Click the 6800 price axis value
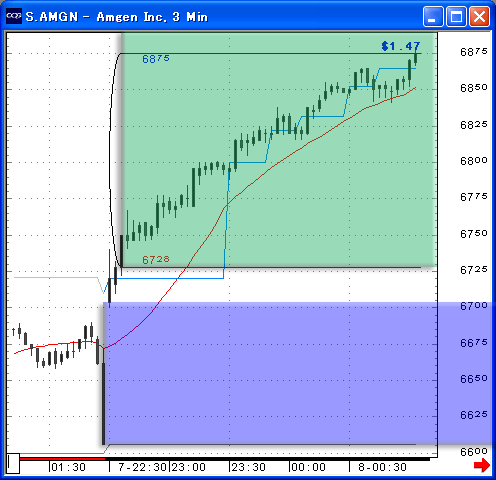This screenshot has height=480, width=496. pos(474,161)
